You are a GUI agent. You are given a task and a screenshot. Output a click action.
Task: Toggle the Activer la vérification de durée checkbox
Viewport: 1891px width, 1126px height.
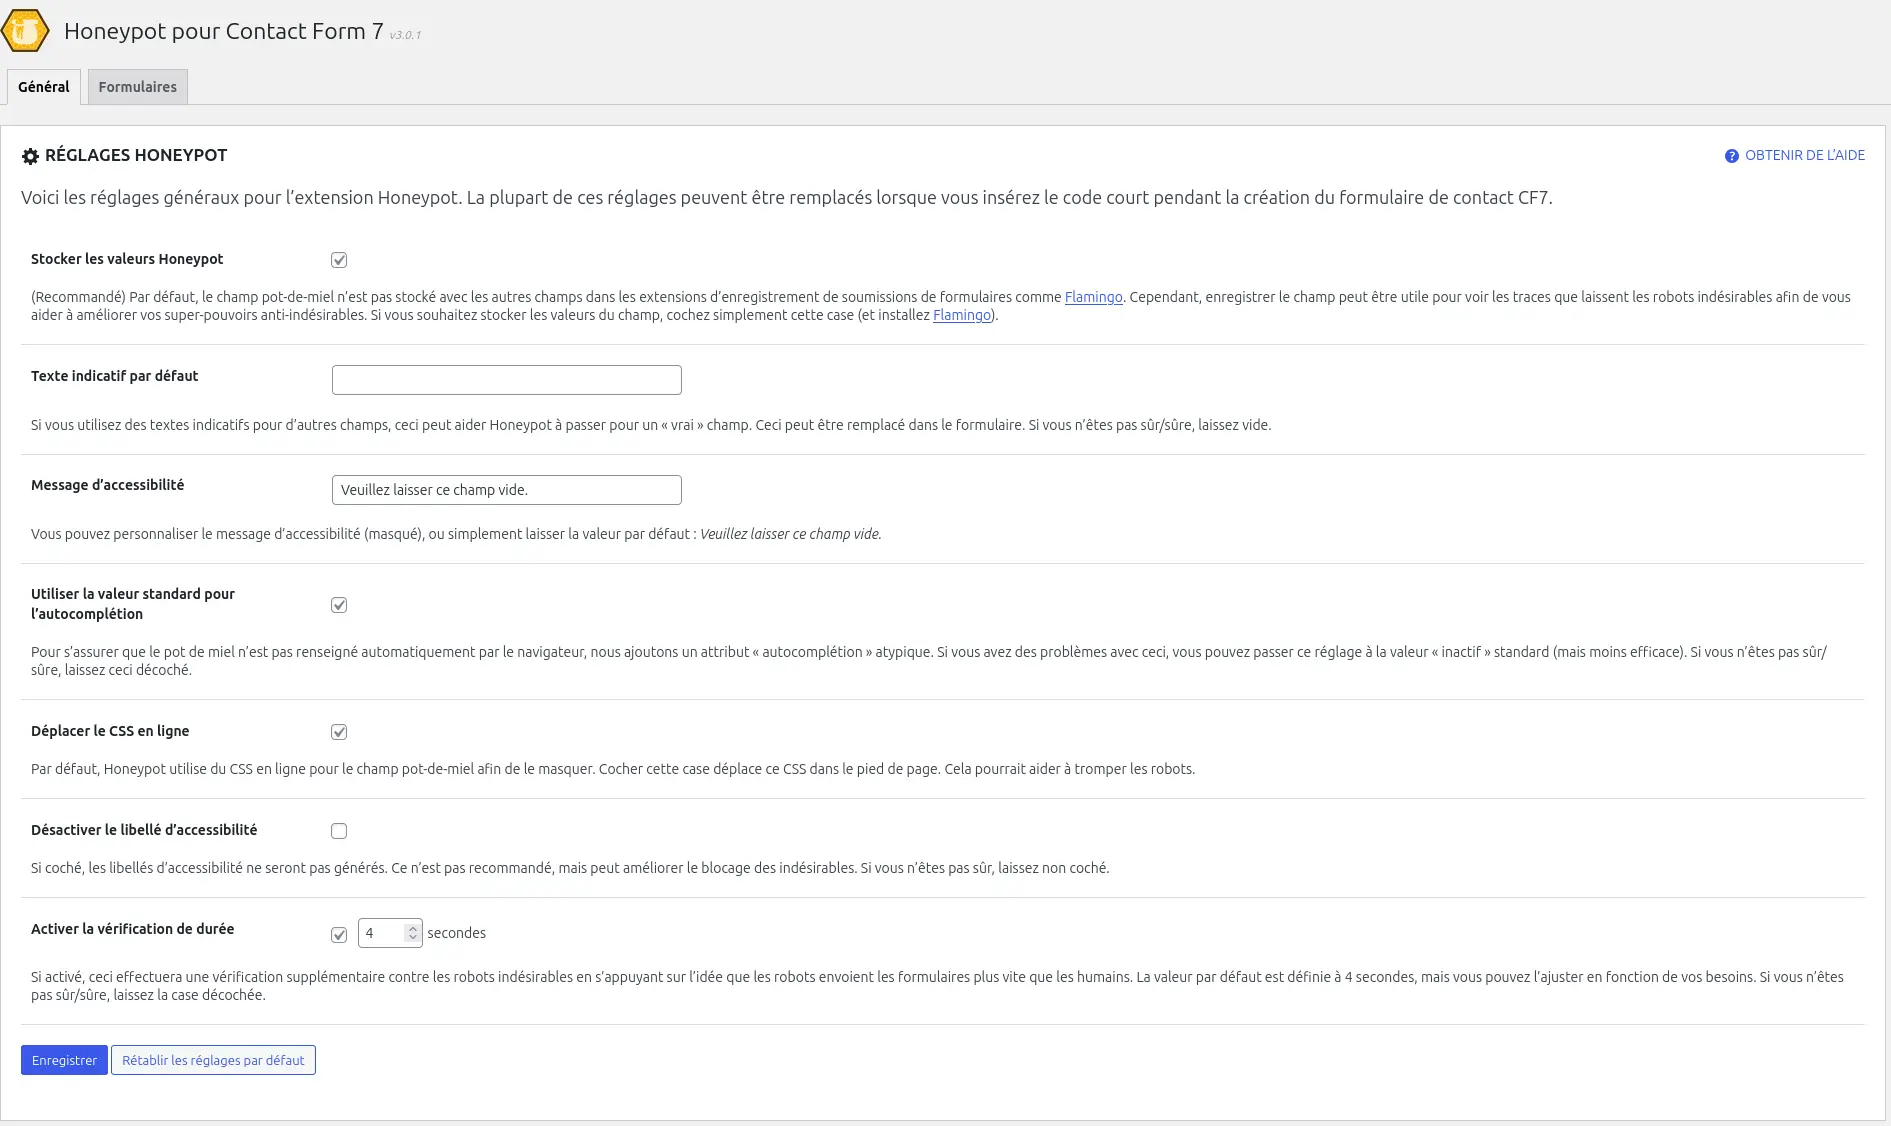click(x=339, y=935)
